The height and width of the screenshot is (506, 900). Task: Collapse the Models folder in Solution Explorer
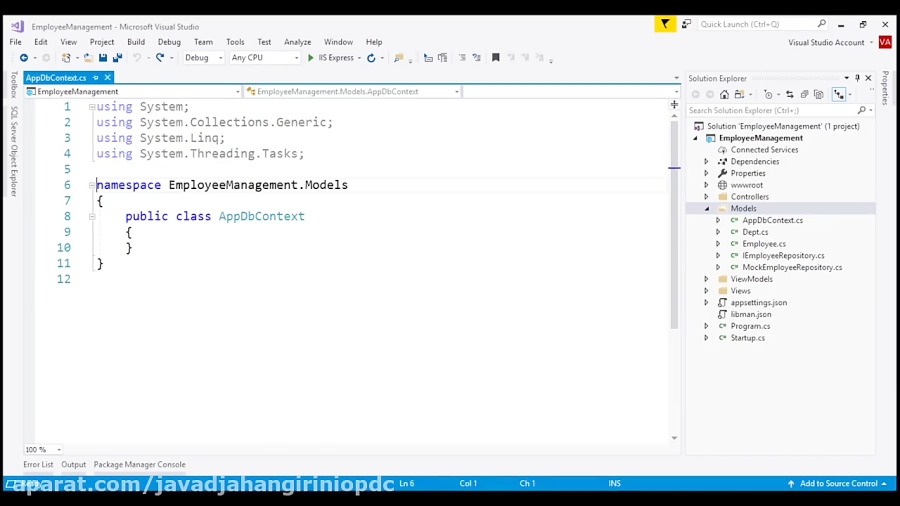pyautogui.click(x=707, y=209)
